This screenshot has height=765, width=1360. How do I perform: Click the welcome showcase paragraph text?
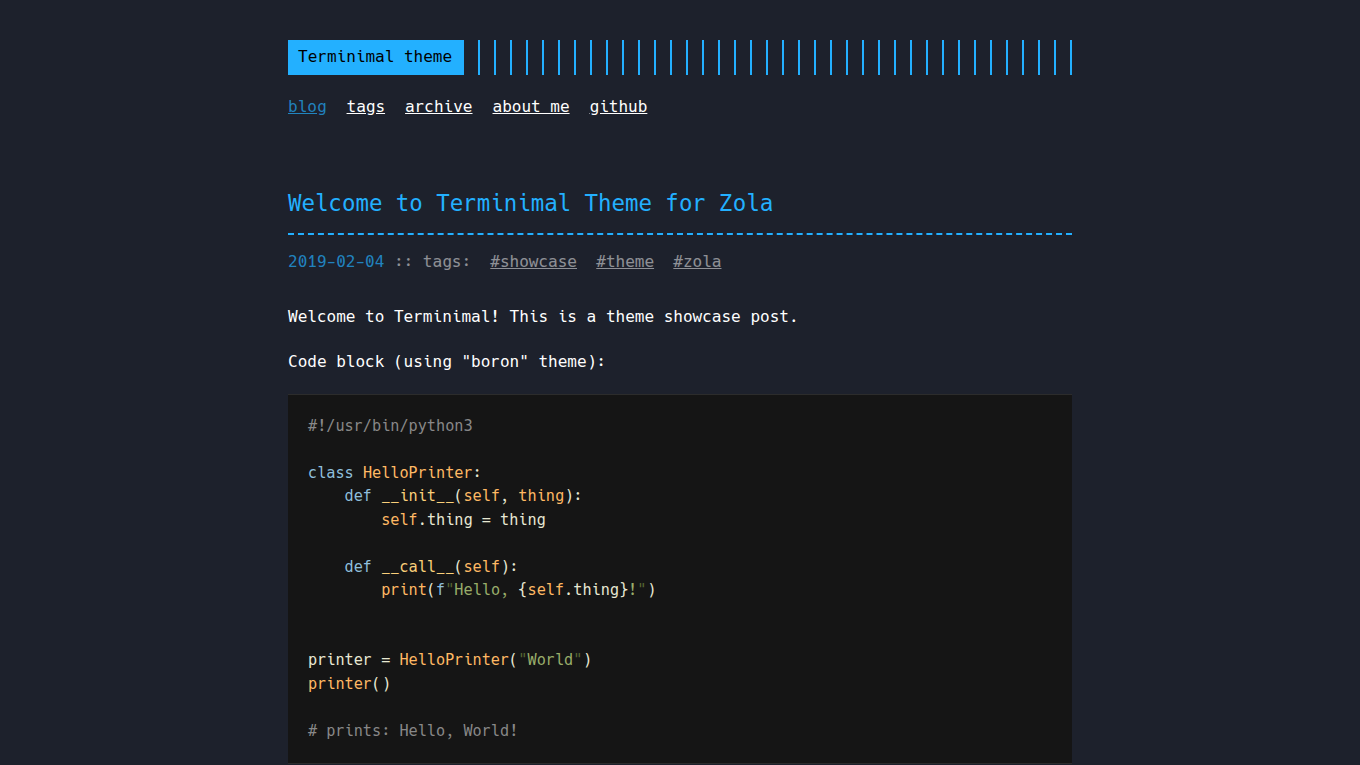541,316
